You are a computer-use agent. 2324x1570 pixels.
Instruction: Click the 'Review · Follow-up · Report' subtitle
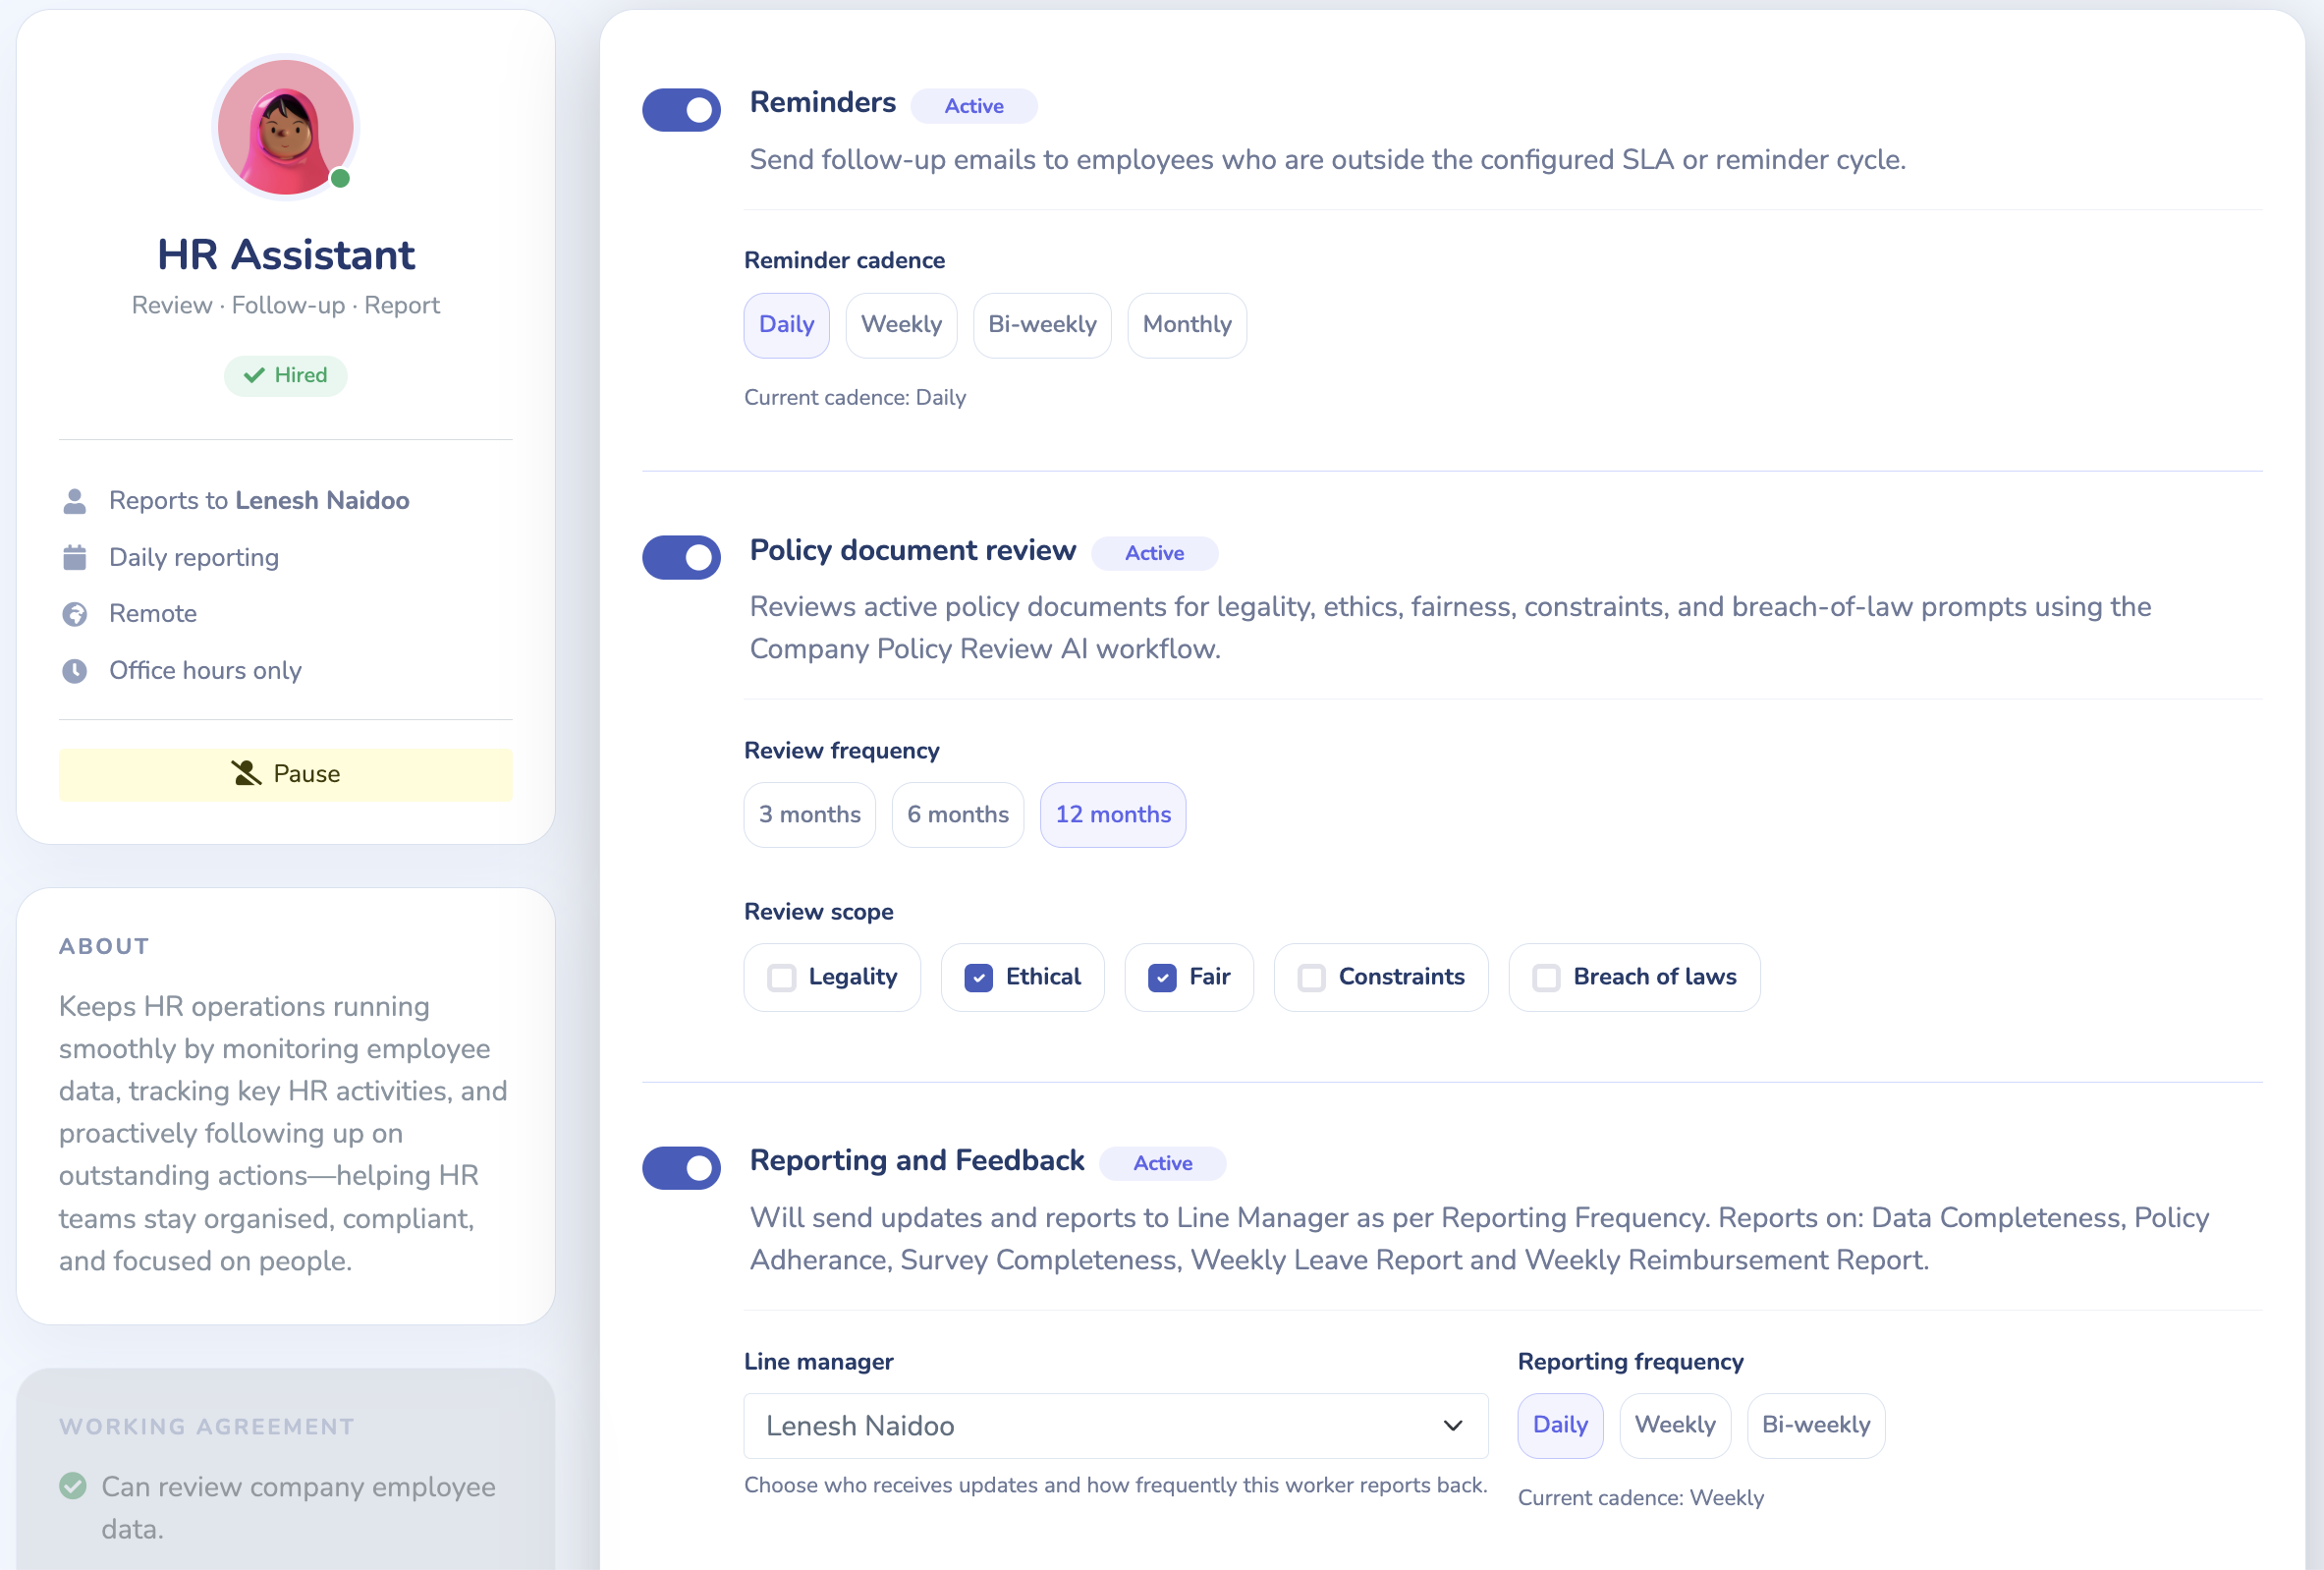tap(286, 306)
